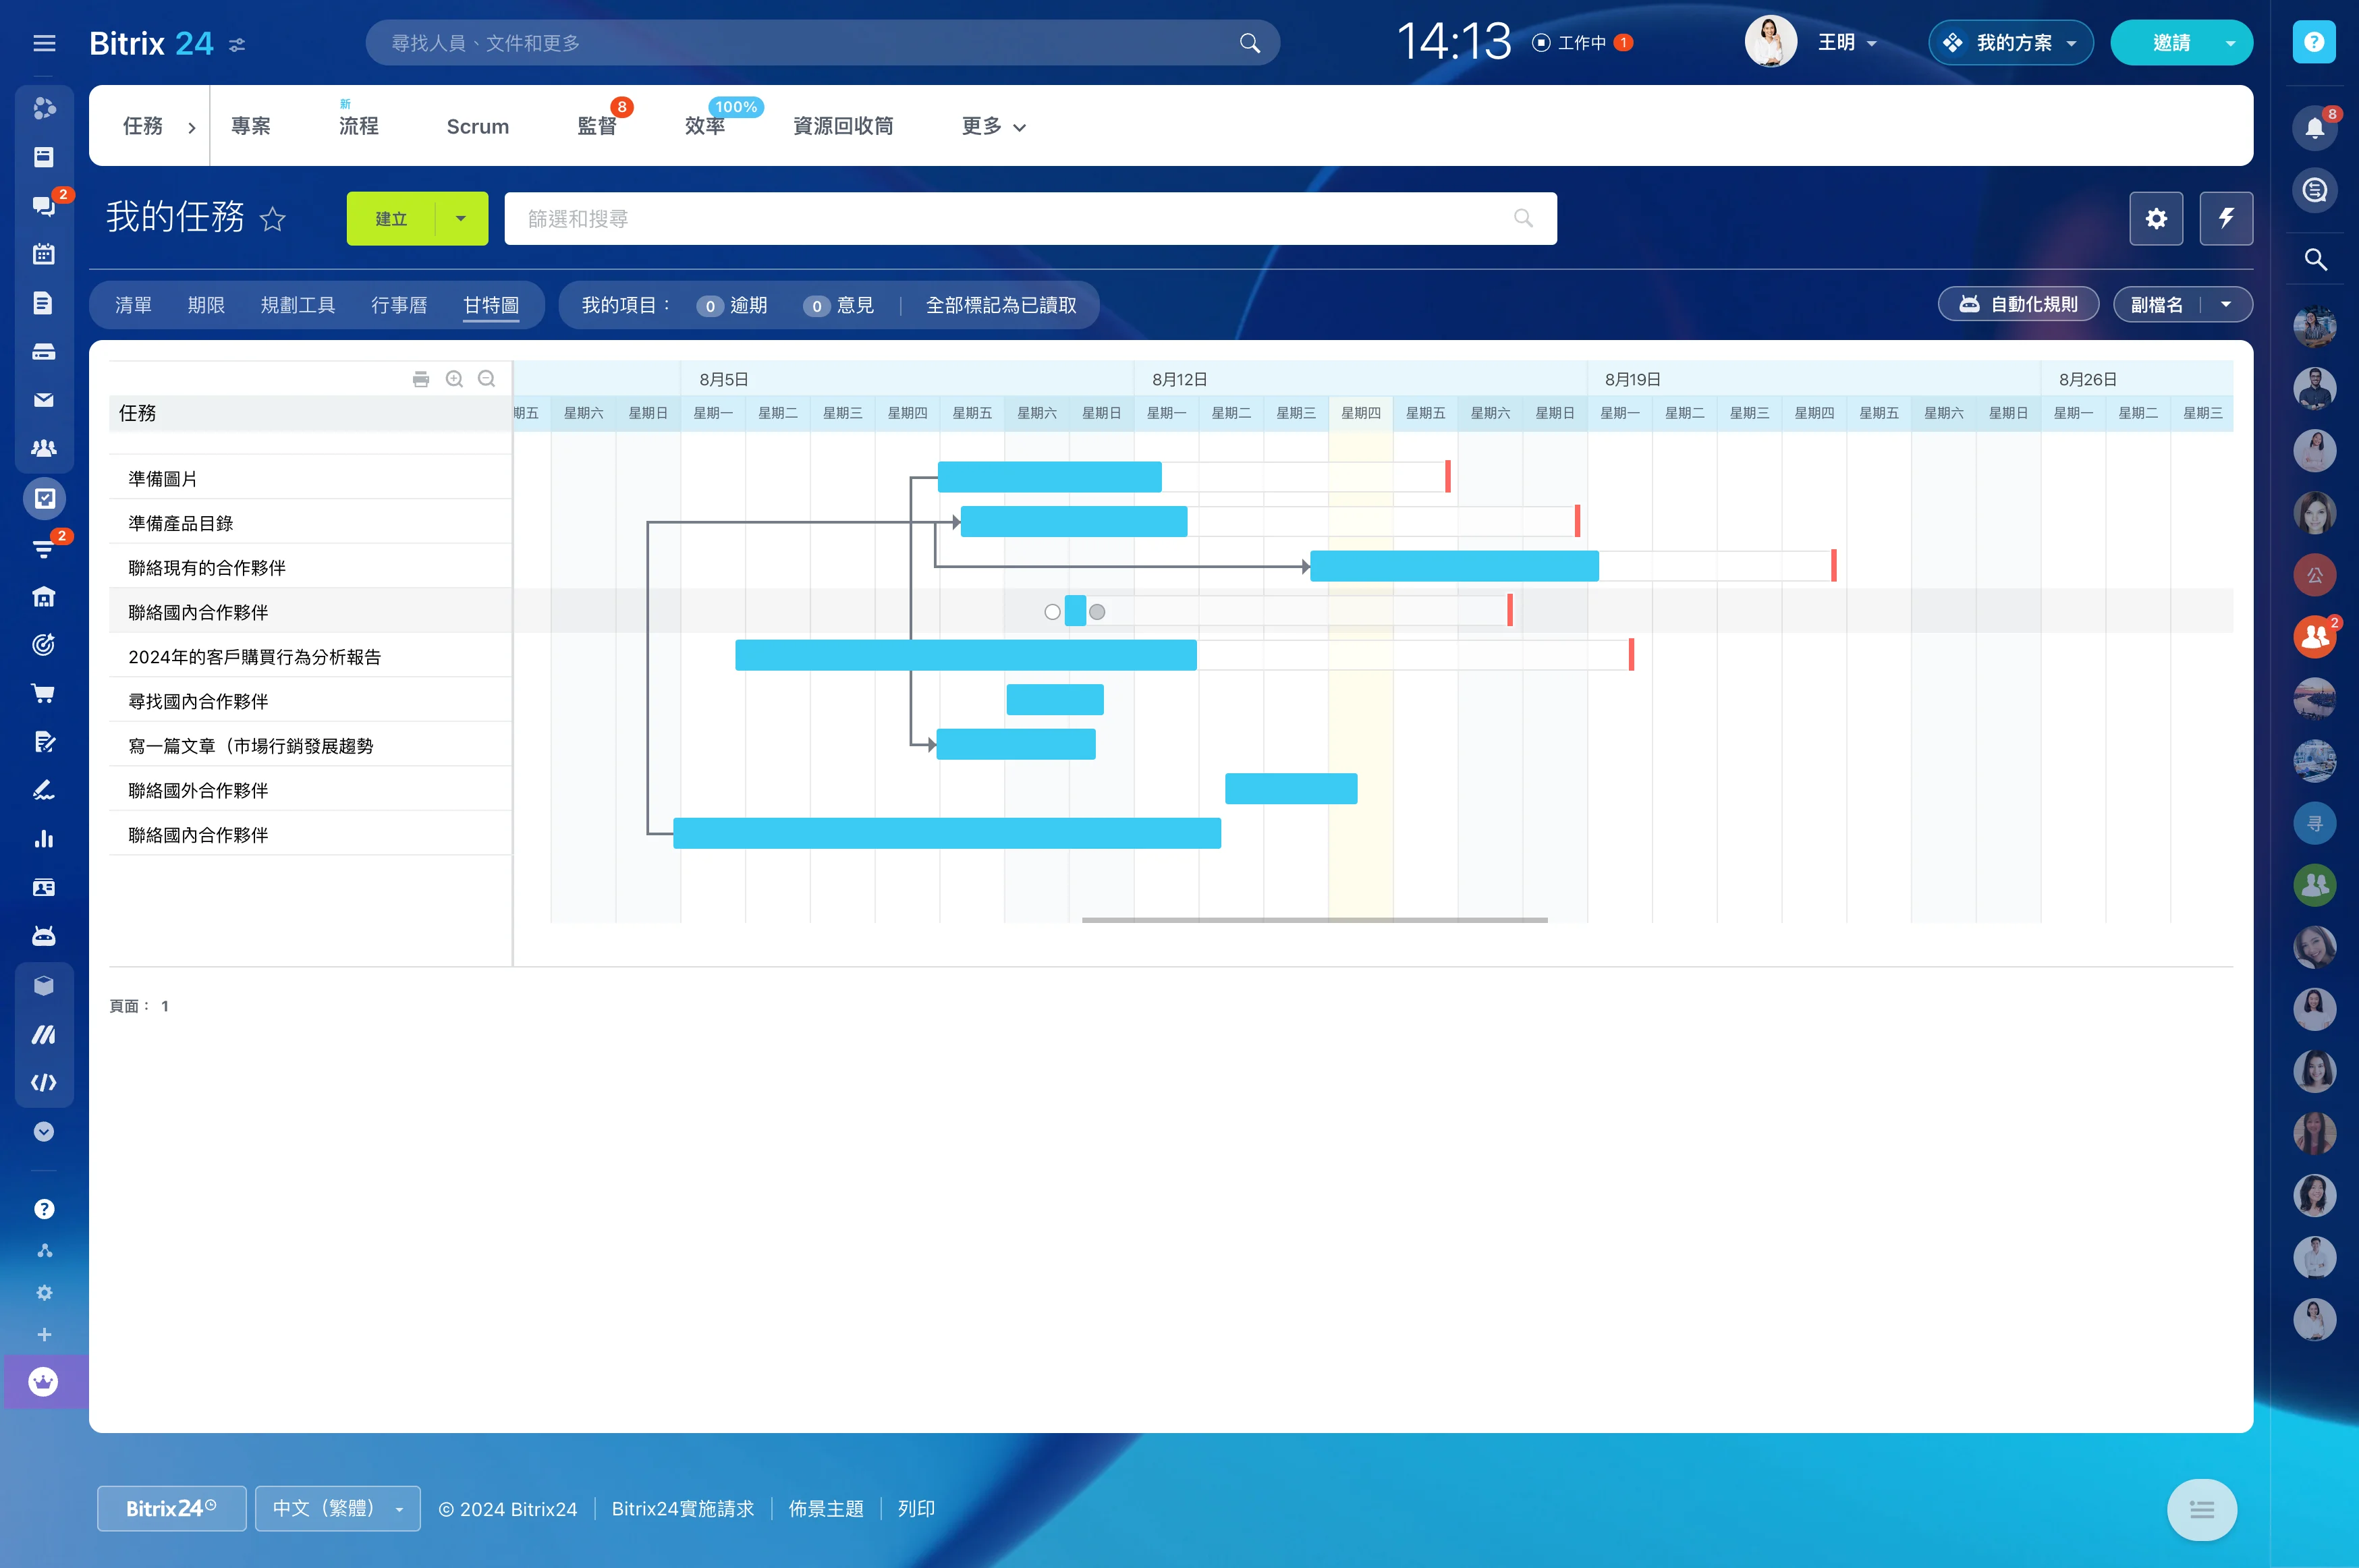Click end handle of 聯絡國內合作夥伴 bar
2359x1568 pixels.
point(1097,612)
